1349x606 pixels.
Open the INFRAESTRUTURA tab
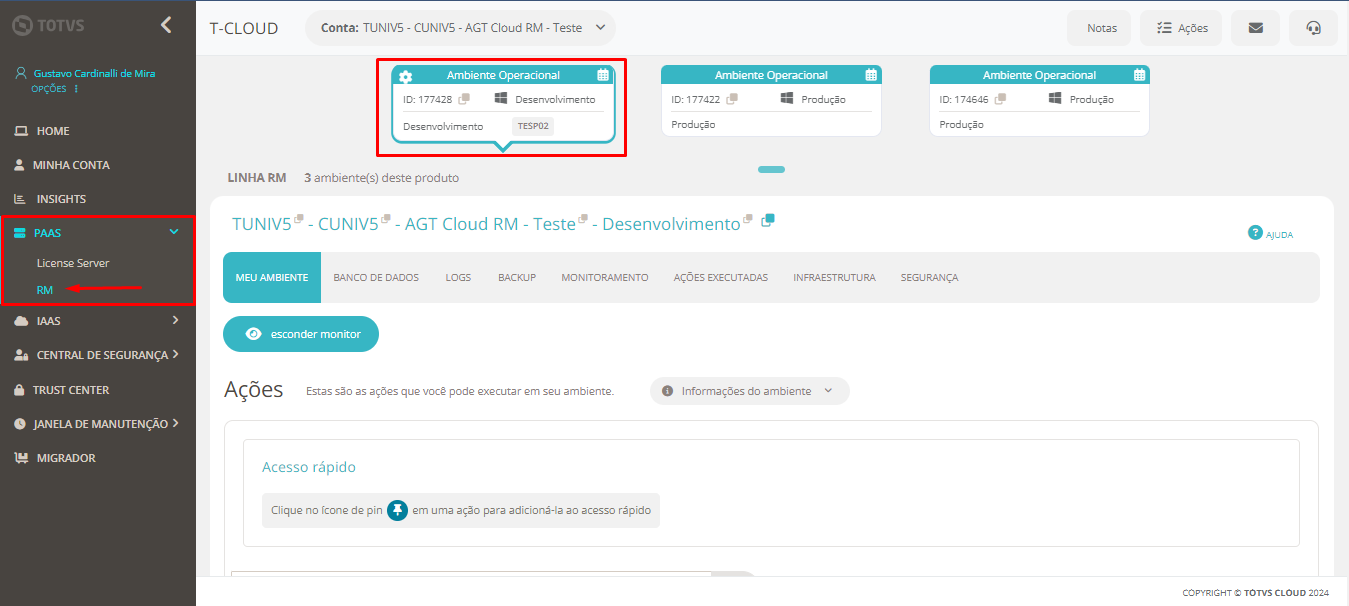[x=834, y=278]
